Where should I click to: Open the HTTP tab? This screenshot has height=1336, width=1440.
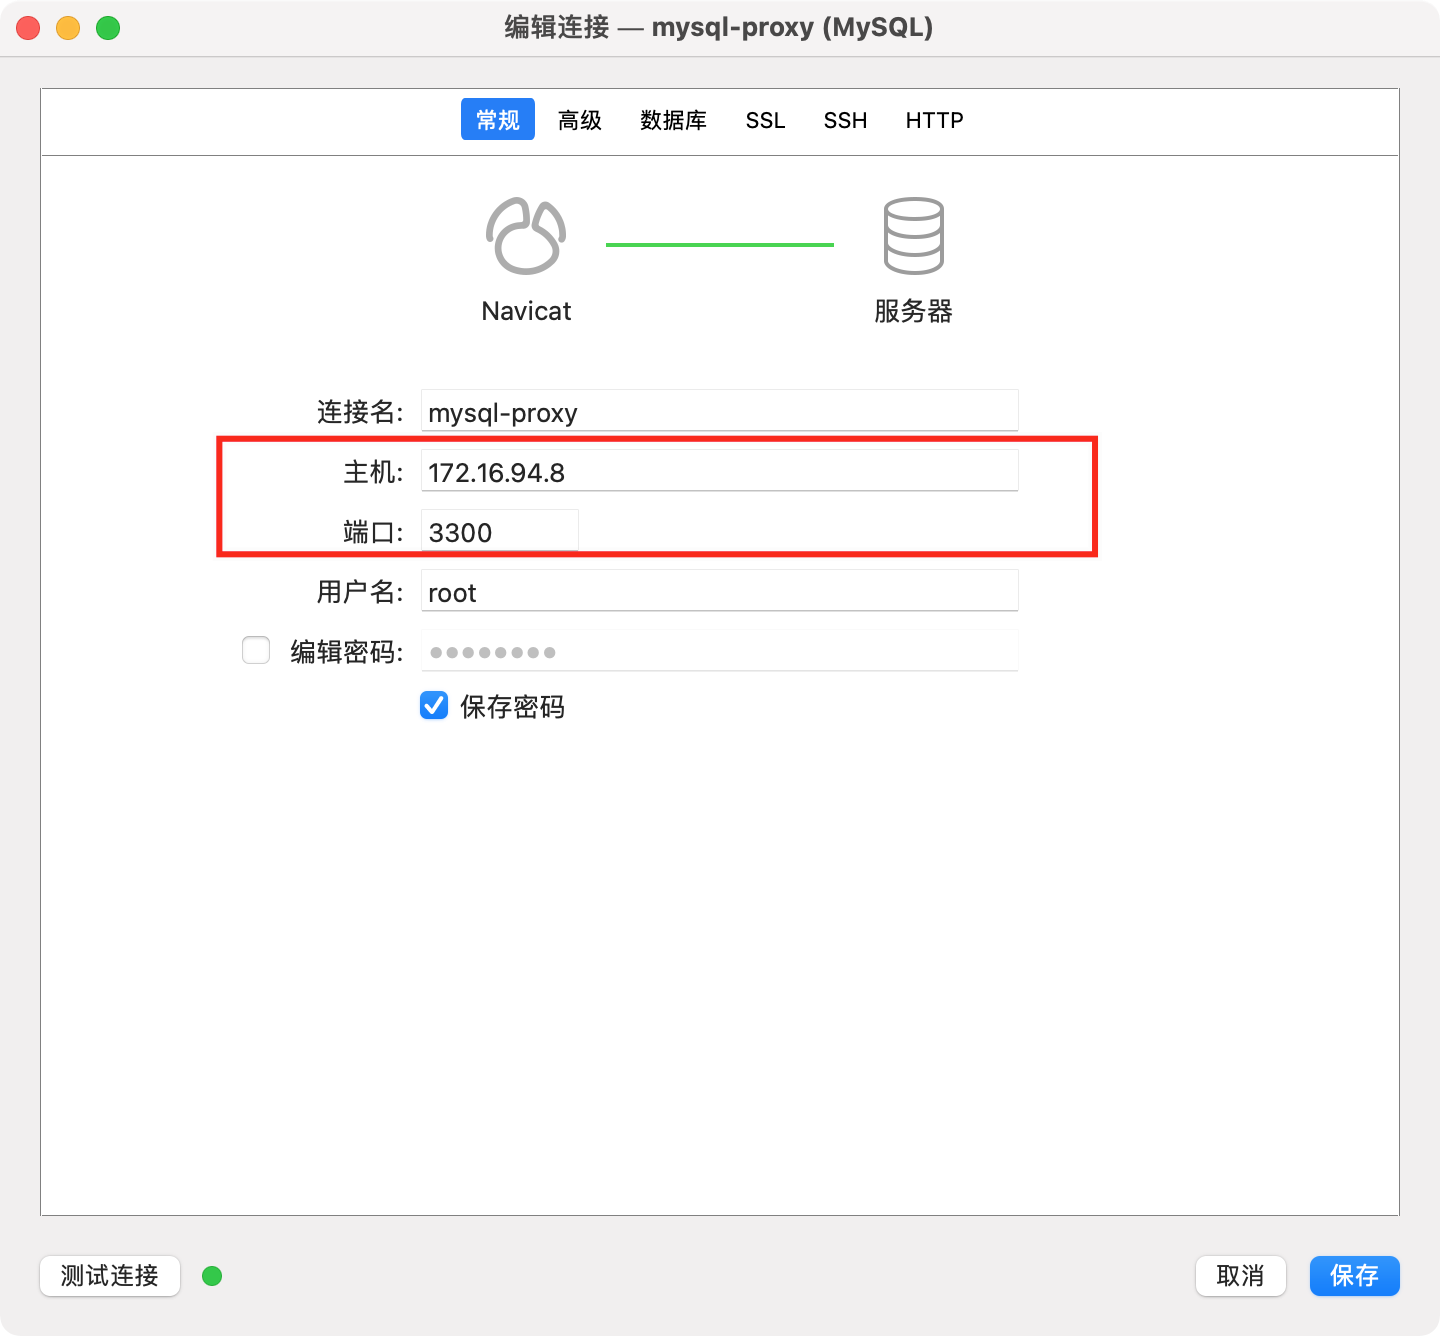point(934,120)
